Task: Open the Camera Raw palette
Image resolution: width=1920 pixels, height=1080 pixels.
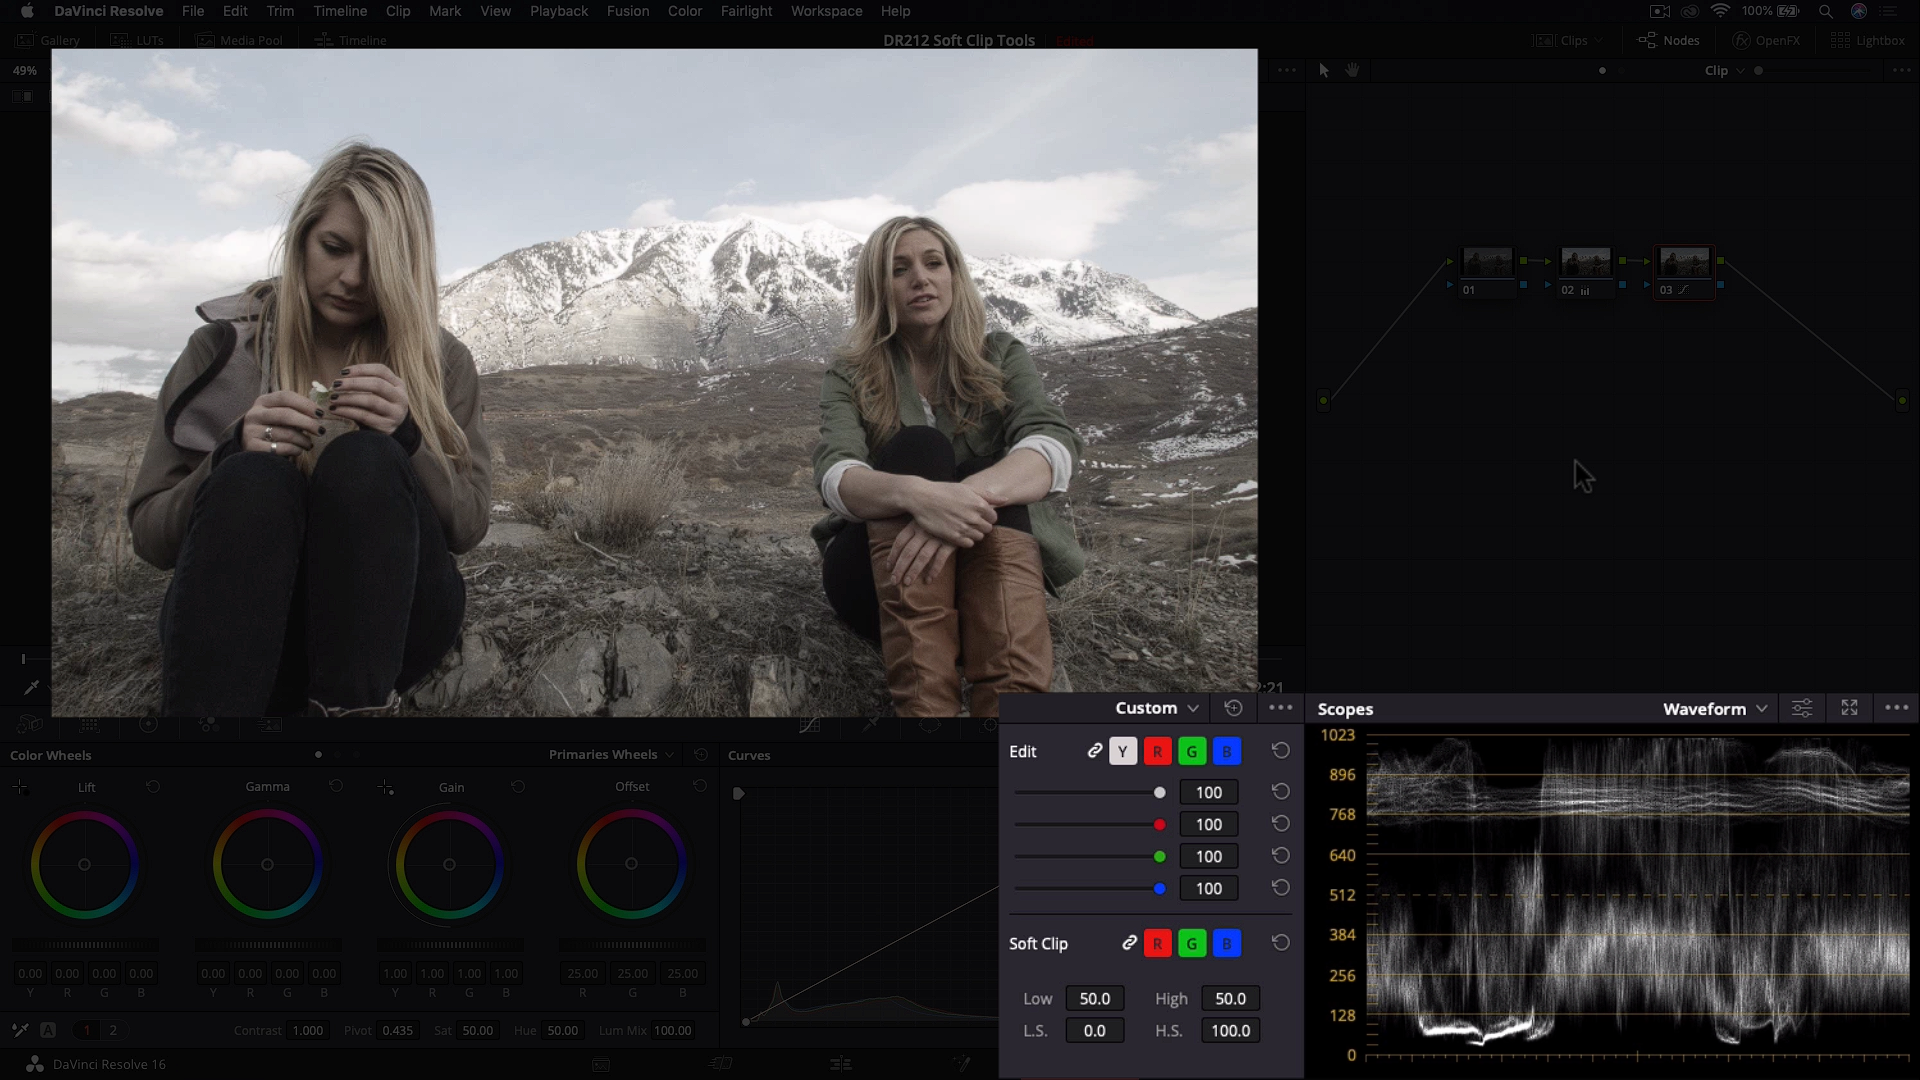Action: pyautogui.click(x=30, y=725)
